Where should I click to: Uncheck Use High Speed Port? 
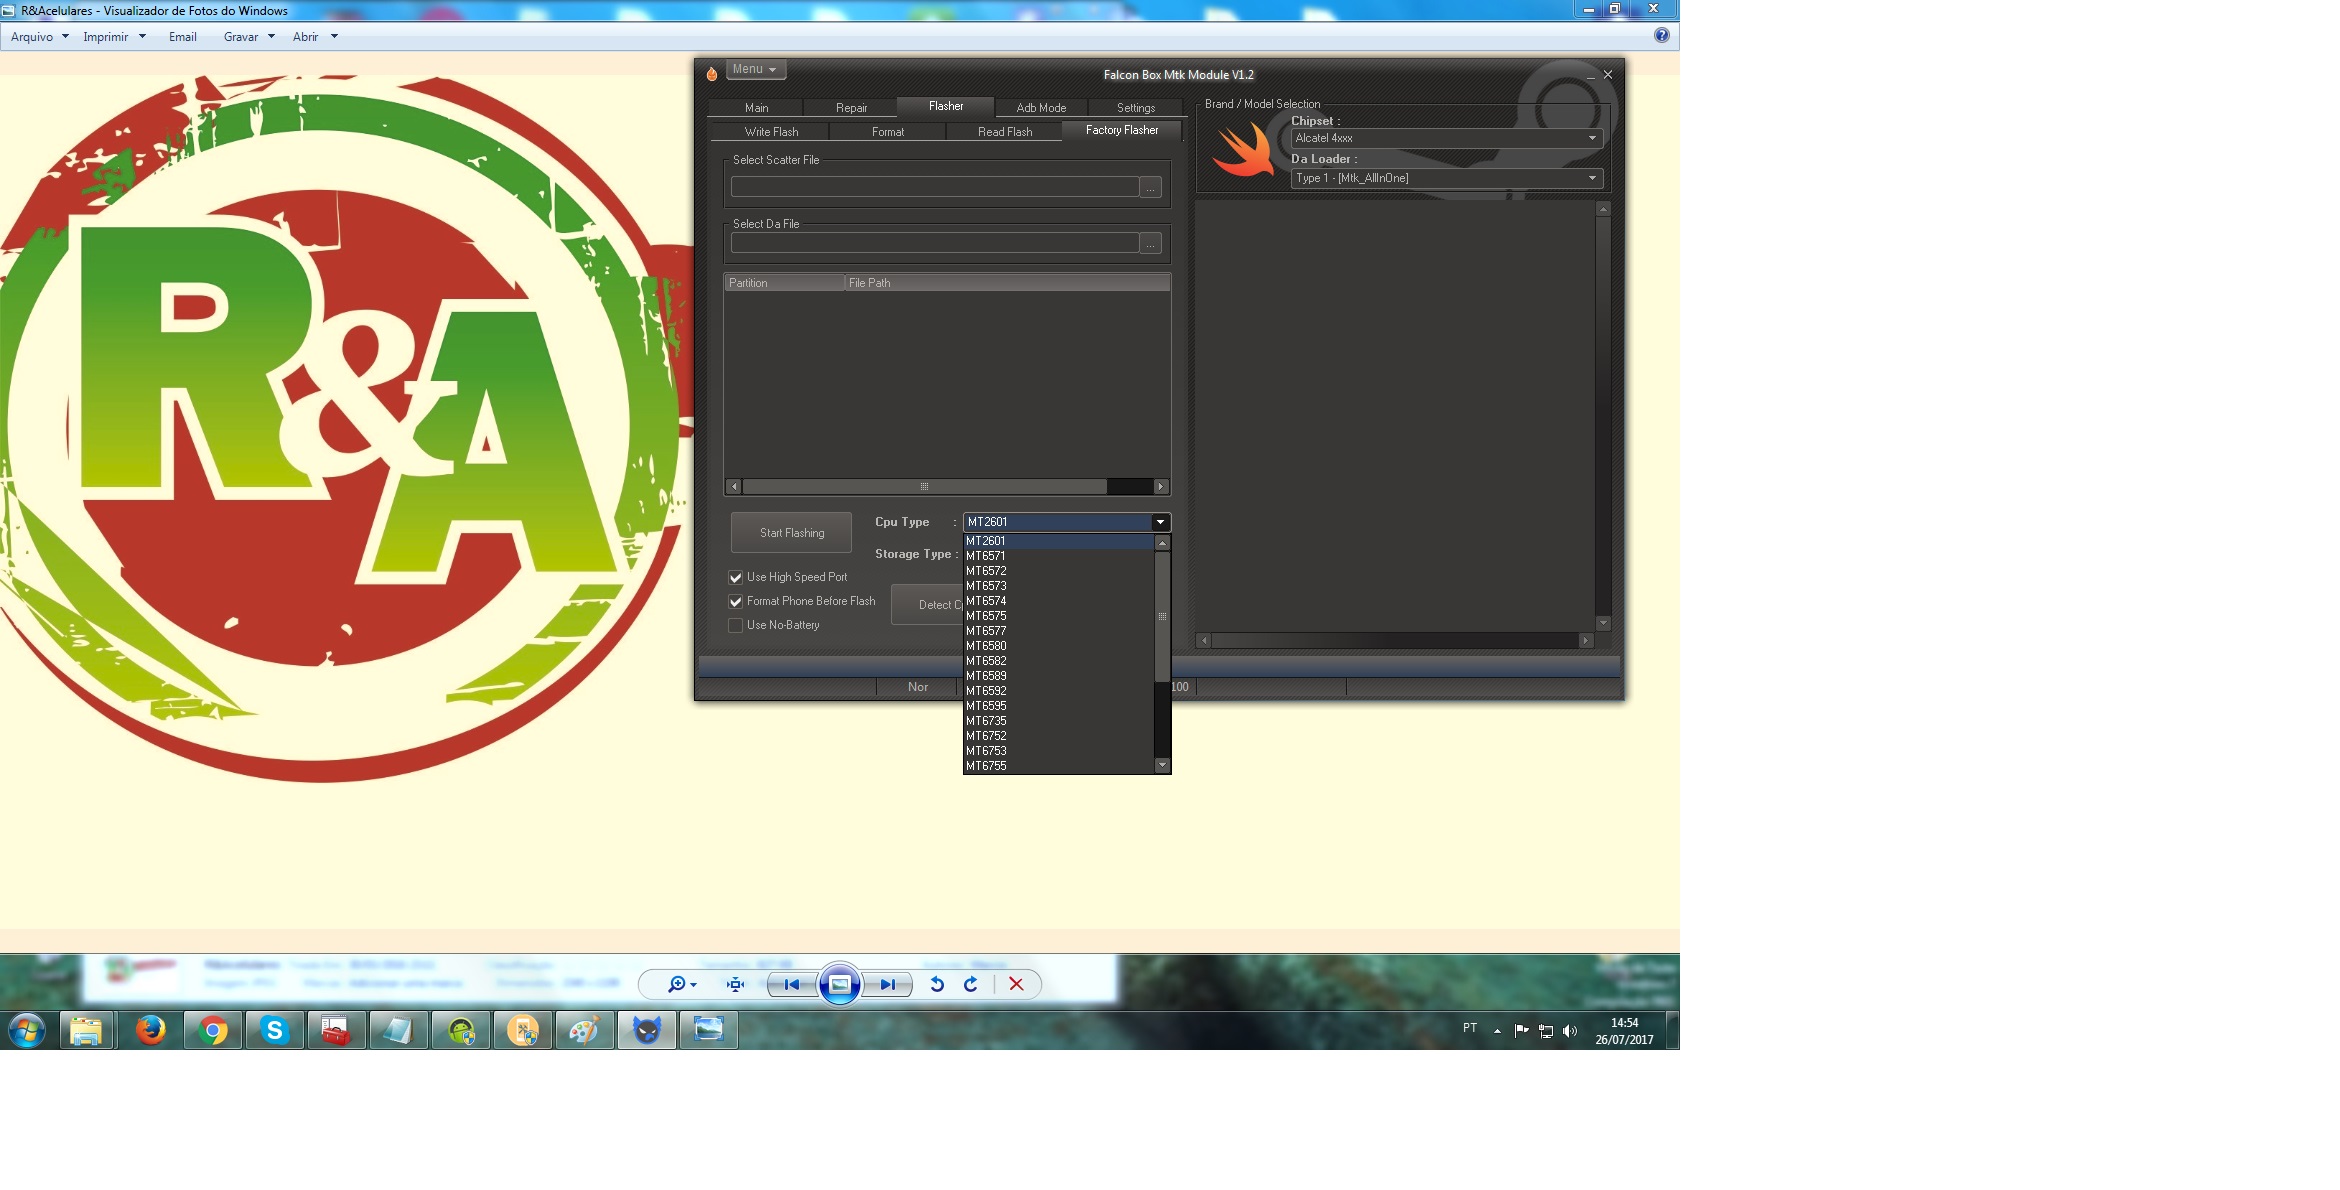[x=736, y=577]
